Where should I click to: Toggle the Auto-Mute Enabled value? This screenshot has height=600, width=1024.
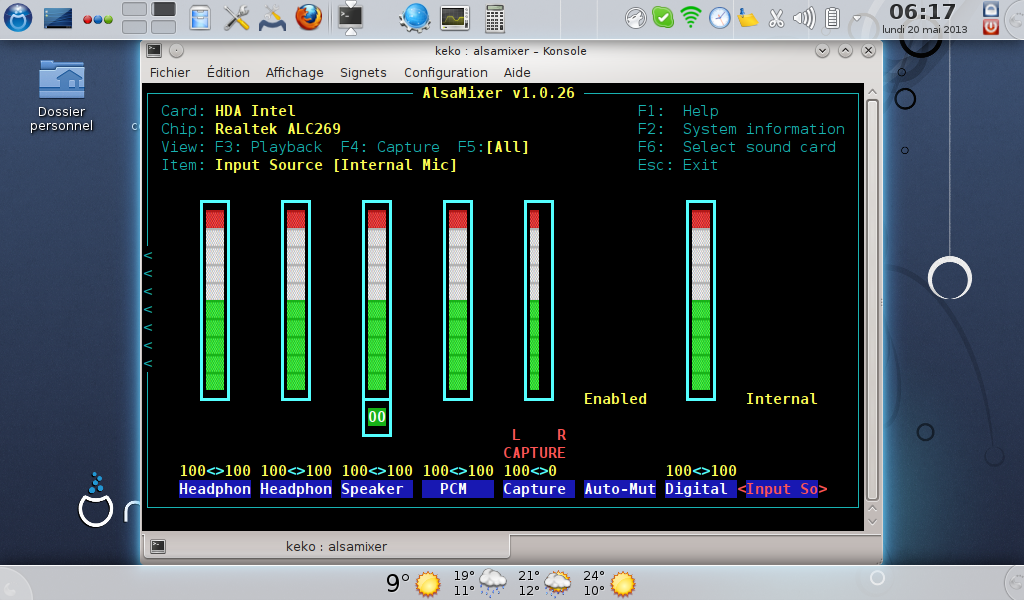point(615,399)
